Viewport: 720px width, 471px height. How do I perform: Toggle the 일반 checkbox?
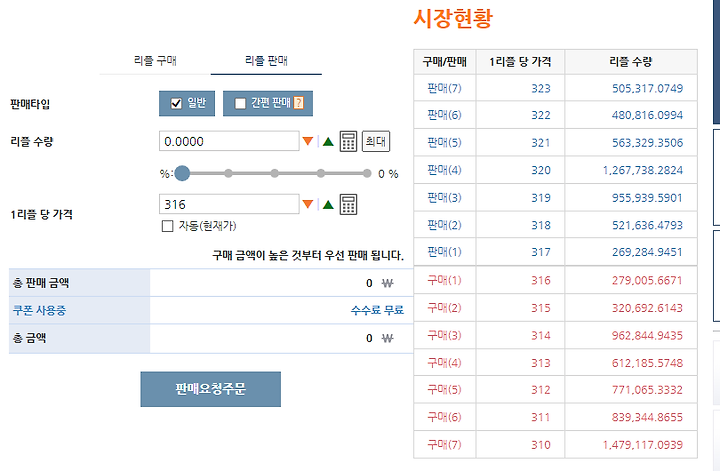pyautogui.click(x=176, y=103)
